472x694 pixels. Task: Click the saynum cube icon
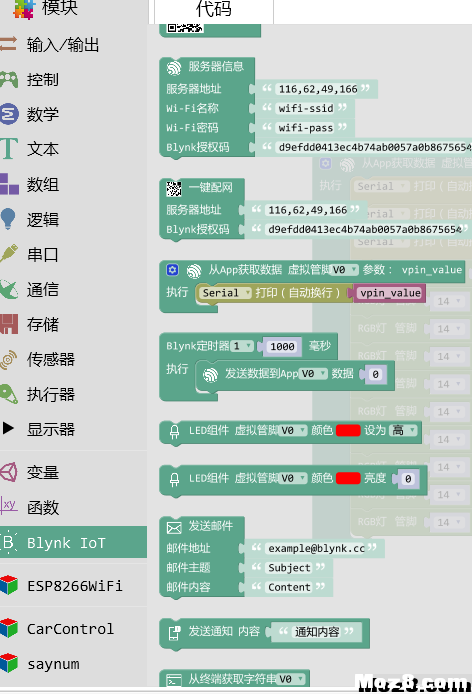coord(9,663)
